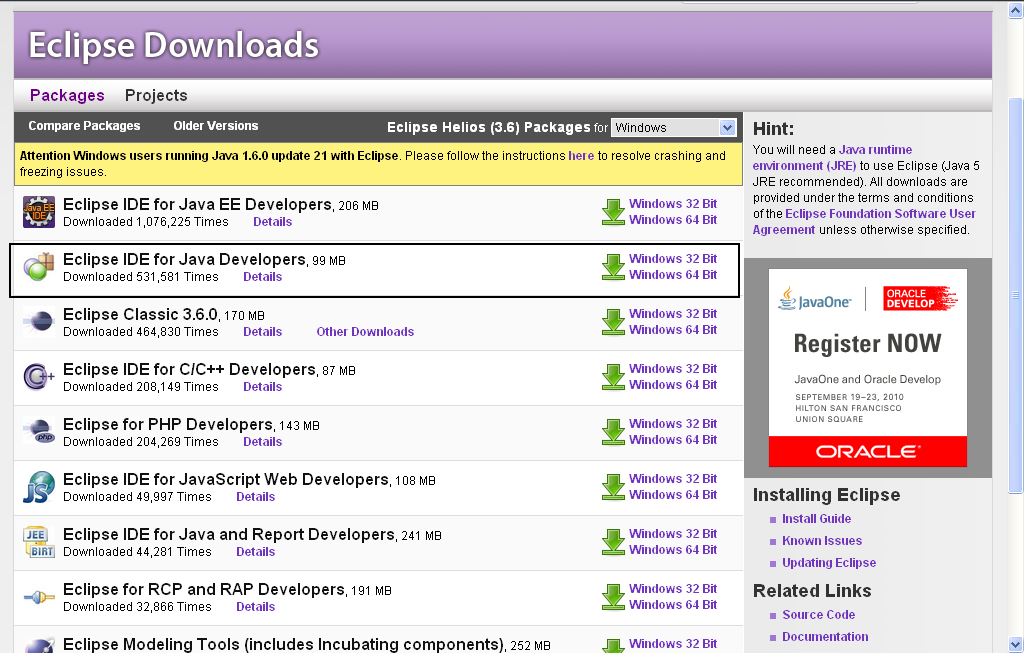
Task: Click green download arrow for Java EE Developers
Action: [613, 212]
